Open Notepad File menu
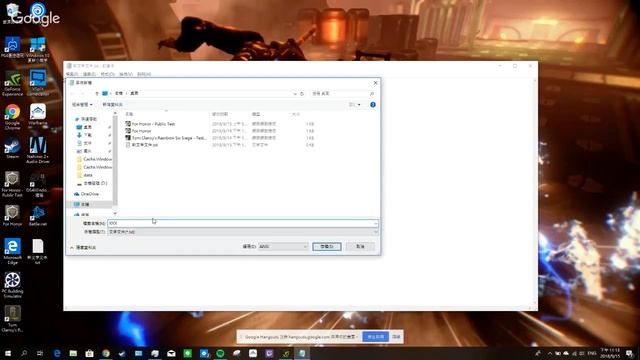The width and height of the screenshot is (640, 360). coord(72,74)
